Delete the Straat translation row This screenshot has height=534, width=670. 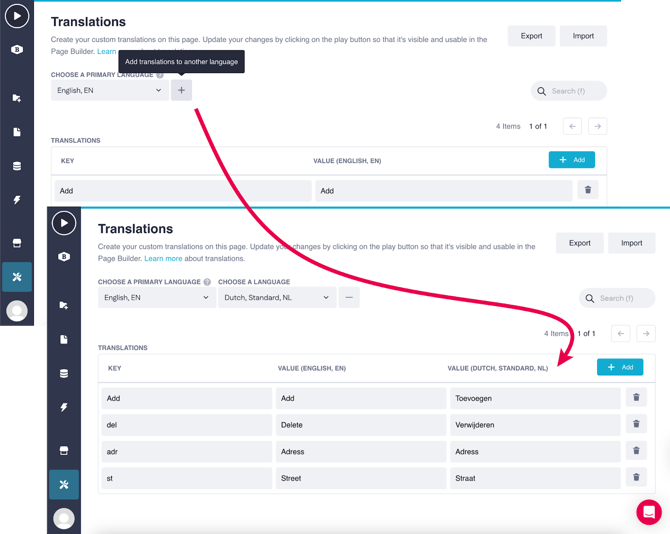tap(636, 478)
